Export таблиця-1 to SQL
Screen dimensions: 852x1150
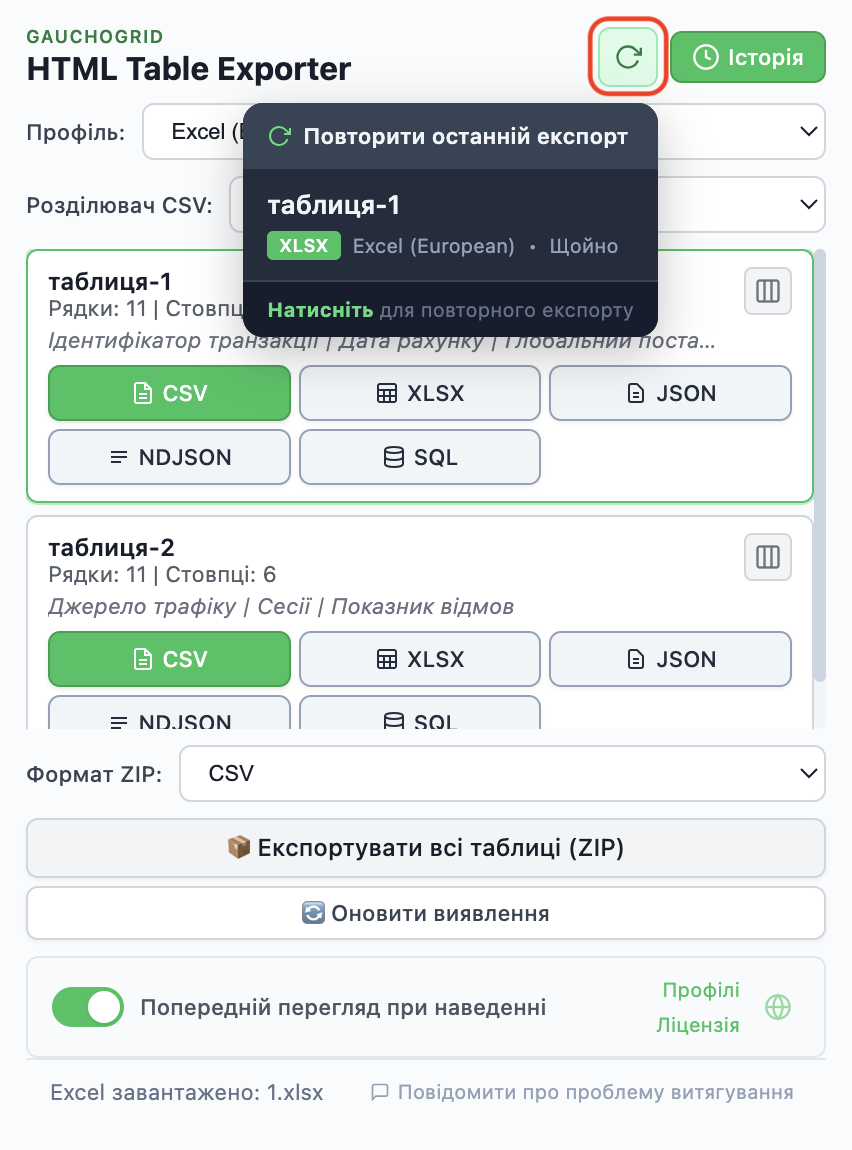(x=420, y=457)
